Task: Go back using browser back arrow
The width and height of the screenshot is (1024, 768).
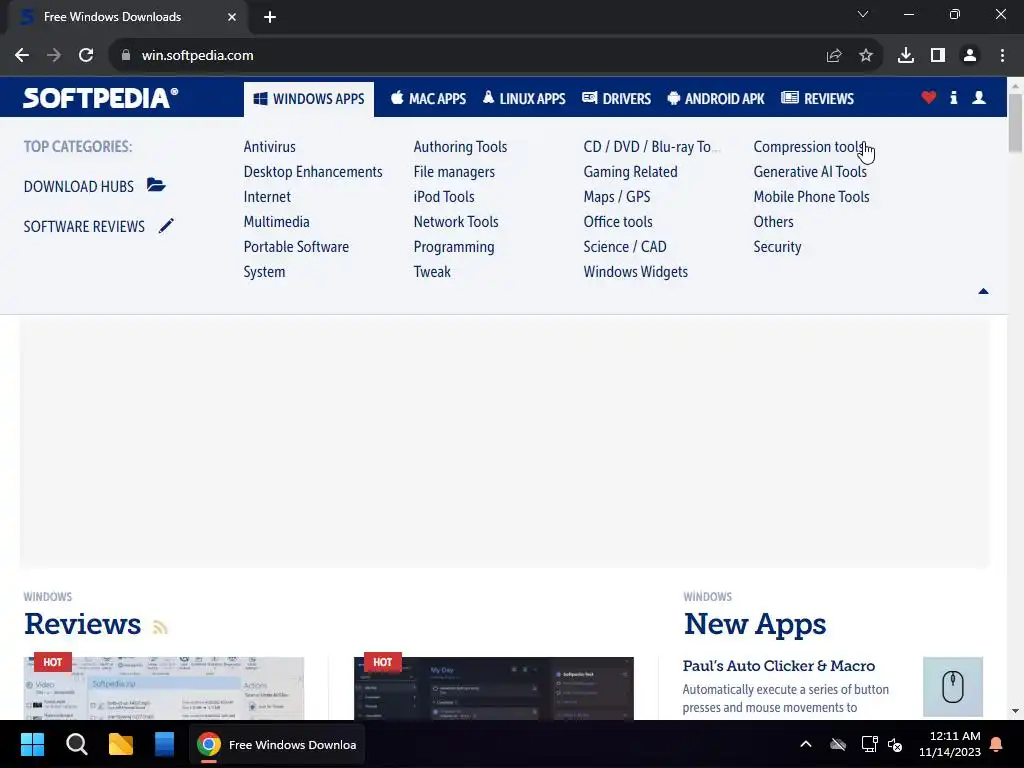Action: tap(22, 56)
